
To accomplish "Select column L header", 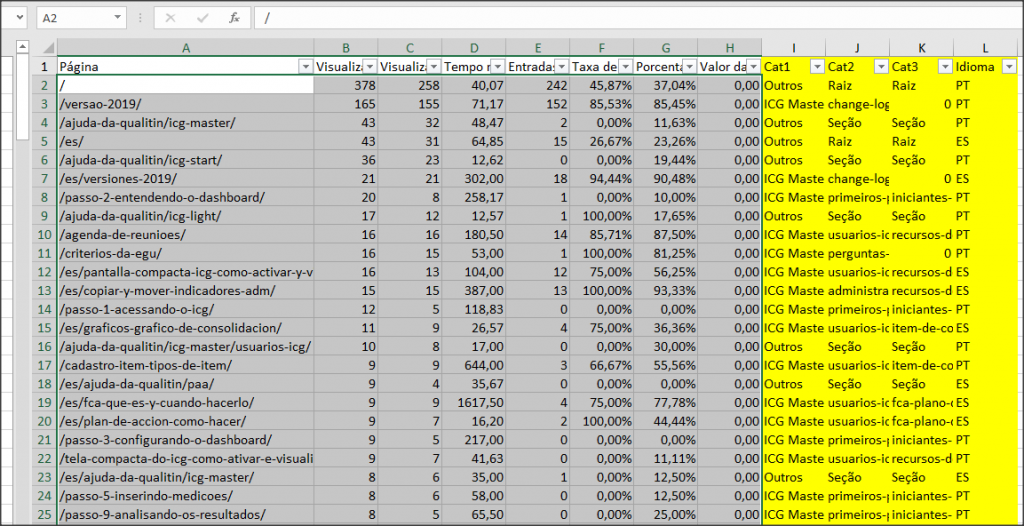I will click(985, 48).
